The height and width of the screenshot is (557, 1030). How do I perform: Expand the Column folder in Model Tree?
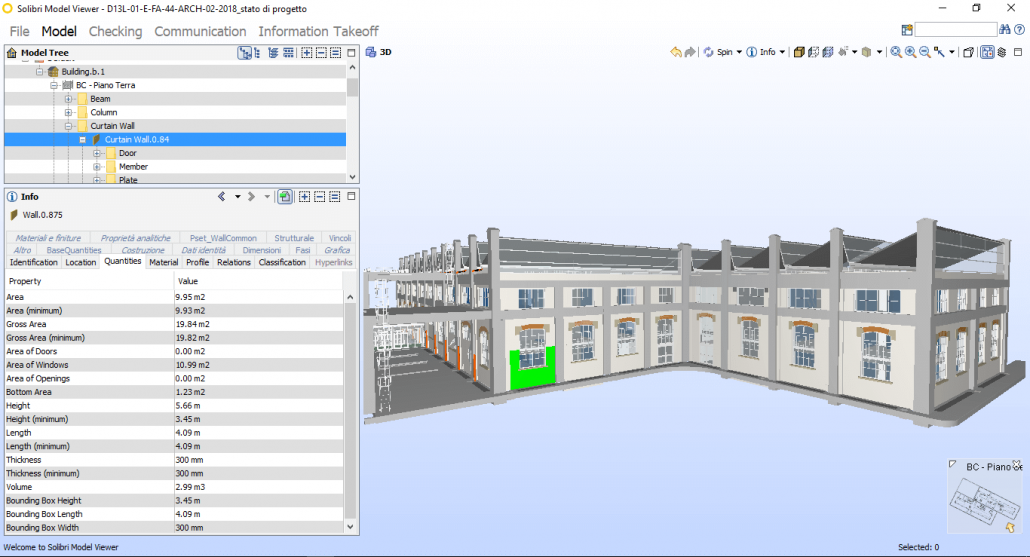68,112
